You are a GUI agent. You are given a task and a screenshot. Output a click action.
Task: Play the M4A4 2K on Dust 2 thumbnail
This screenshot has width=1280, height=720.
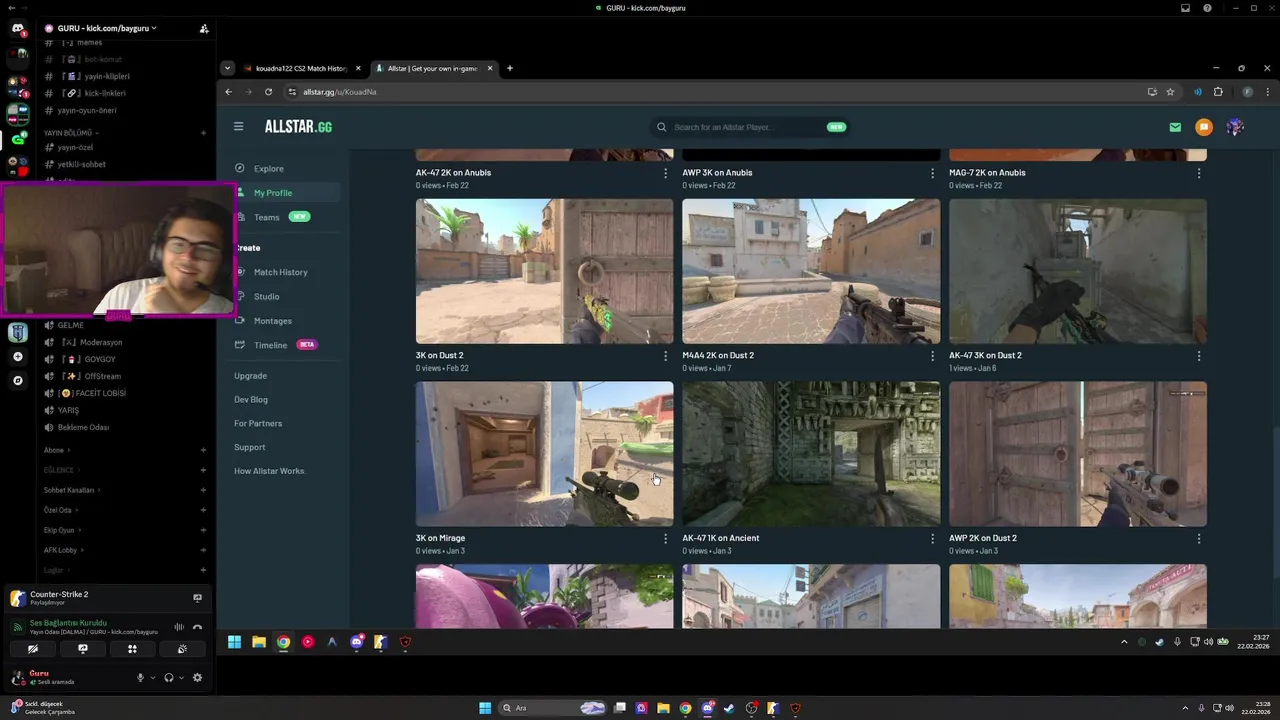coord(811,271)
